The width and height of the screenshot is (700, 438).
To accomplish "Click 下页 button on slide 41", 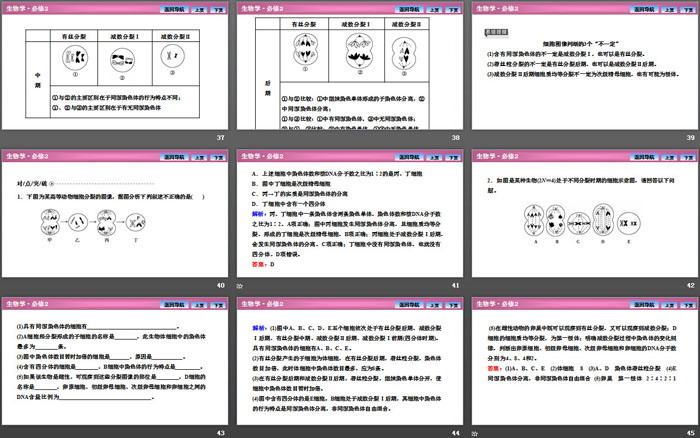I will 454,157.
